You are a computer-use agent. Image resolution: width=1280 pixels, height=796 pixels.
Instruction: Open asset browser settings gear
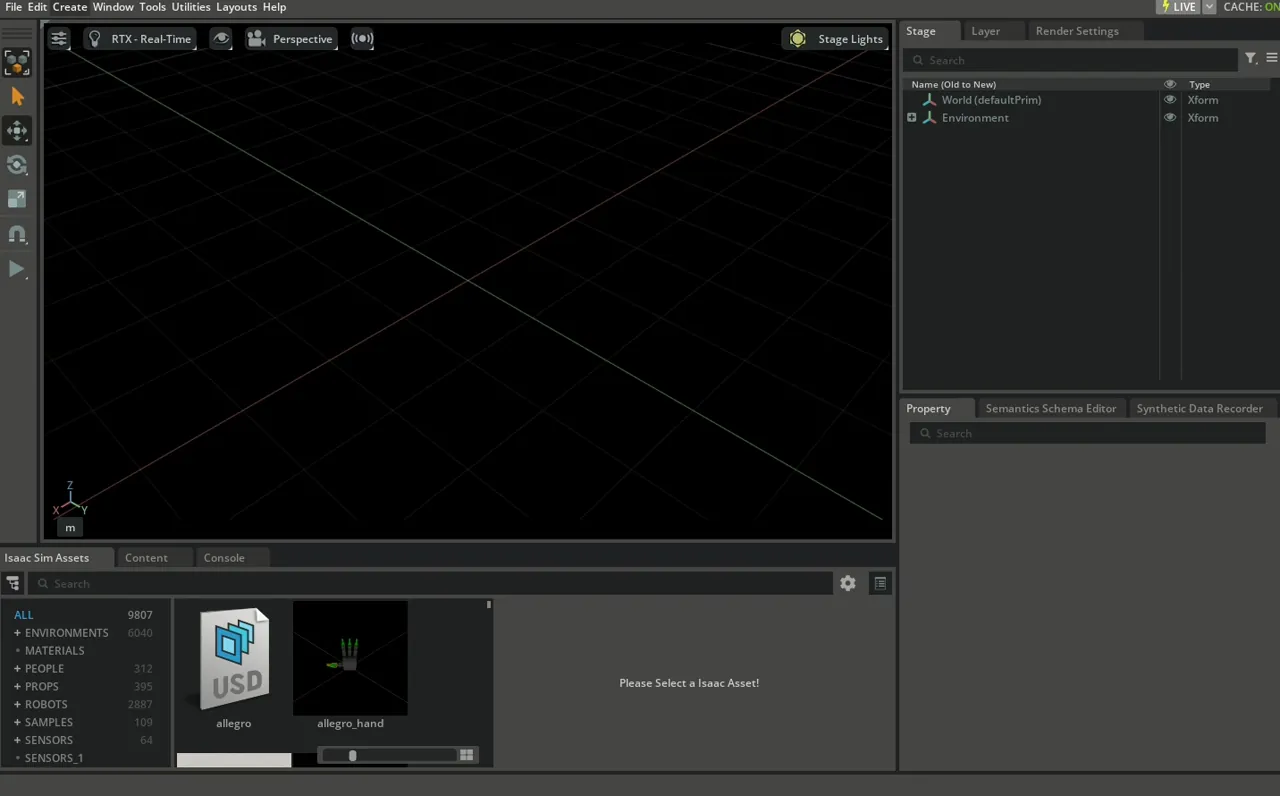pos(848,583)
